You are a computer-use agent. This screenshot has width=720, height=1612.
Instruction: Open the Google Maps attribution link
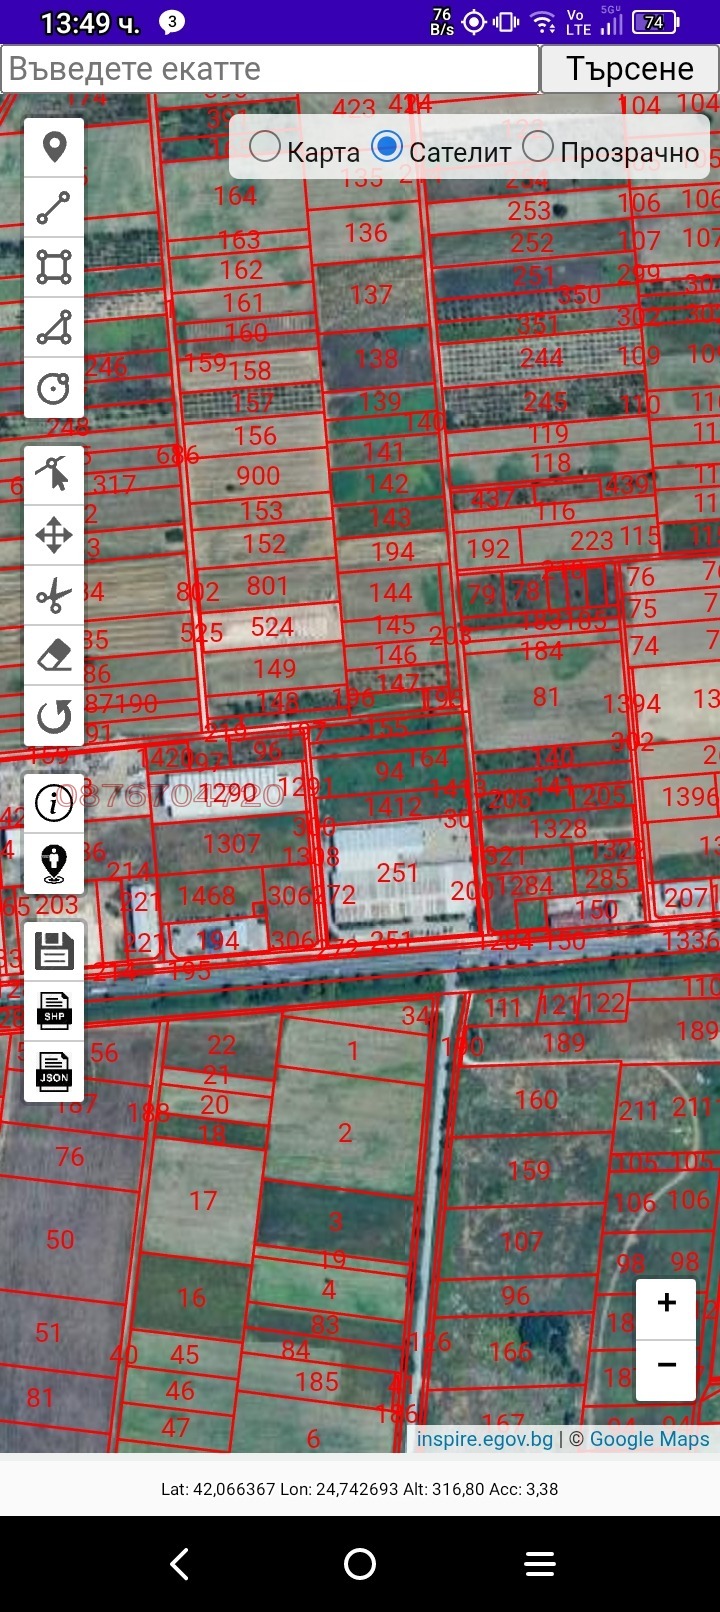[649, 1439]
